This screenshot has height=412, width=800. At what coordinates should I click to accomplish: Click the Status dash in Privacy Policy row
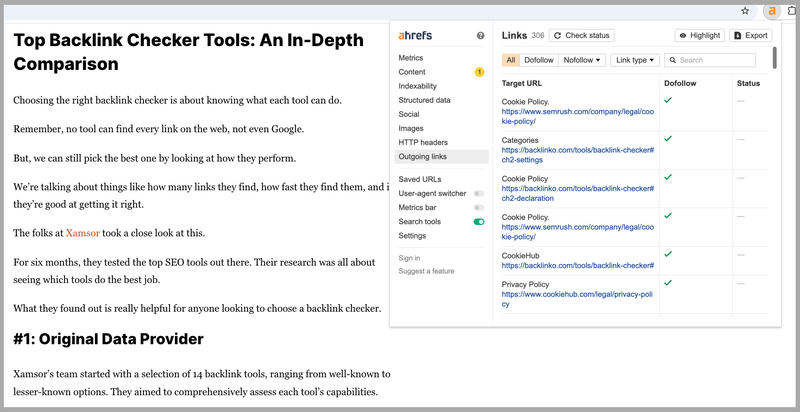point(741,284)
